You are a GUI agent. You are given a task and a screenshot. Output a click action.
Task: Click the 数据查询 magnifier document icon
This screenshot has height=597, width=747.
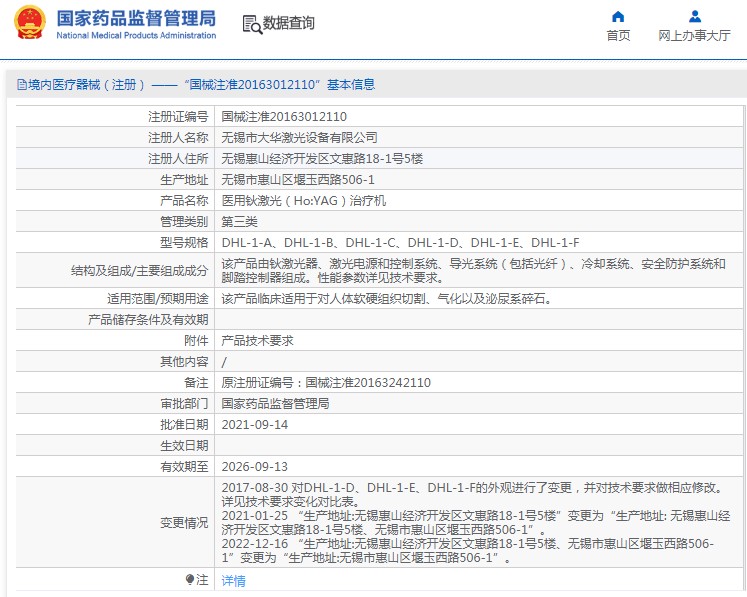tap(252, 24)
